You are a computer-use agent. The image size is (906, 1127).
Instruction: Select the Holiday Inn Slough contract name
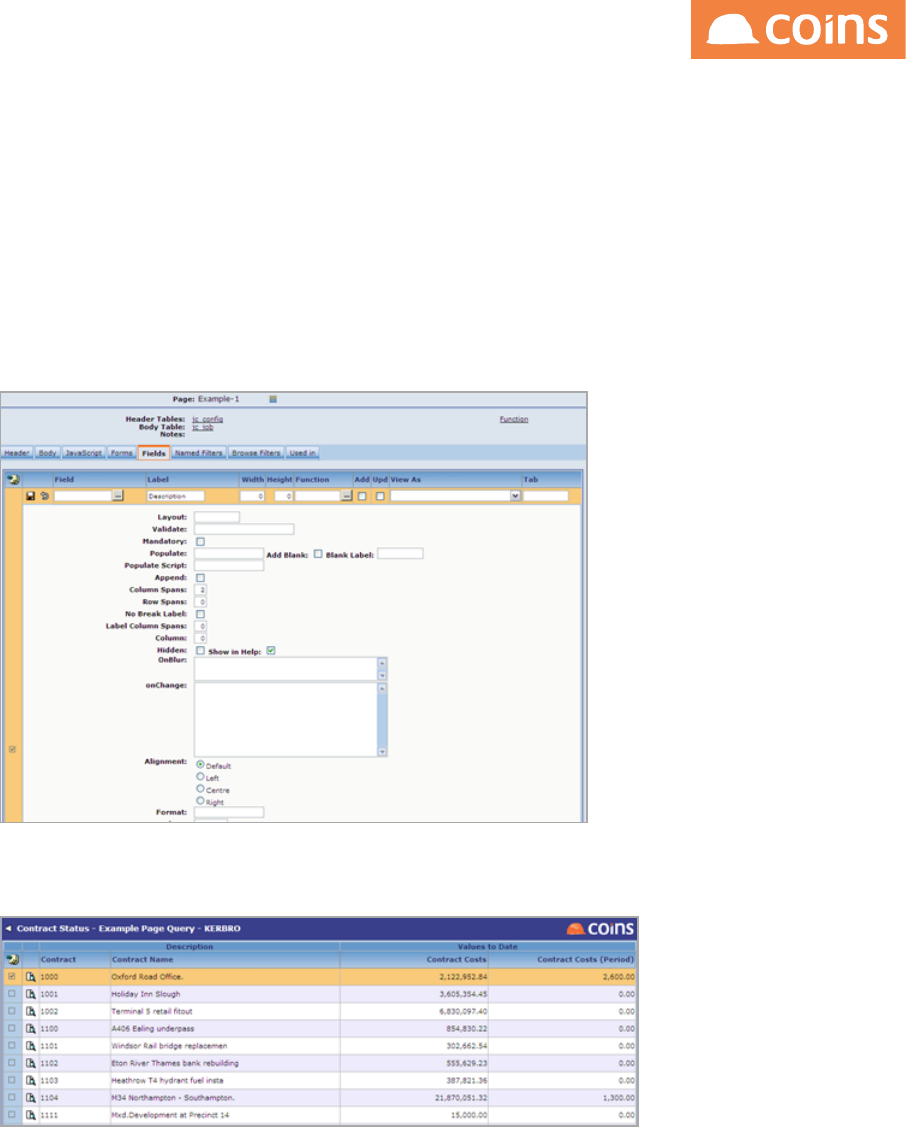point(146,994)
